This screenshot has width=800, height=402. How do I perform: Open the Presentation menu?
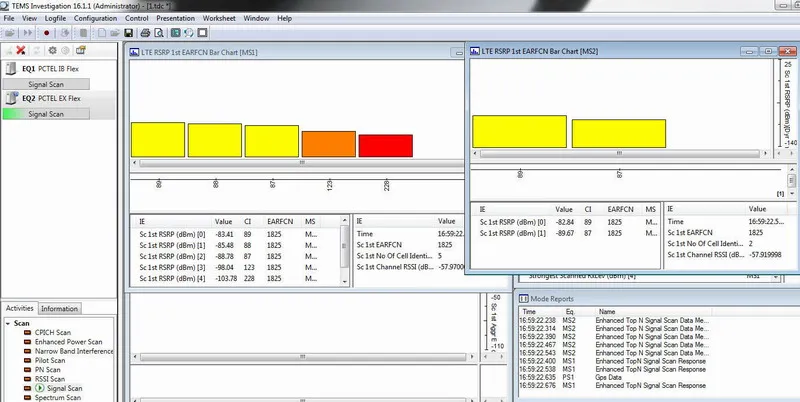coord(175,18)
